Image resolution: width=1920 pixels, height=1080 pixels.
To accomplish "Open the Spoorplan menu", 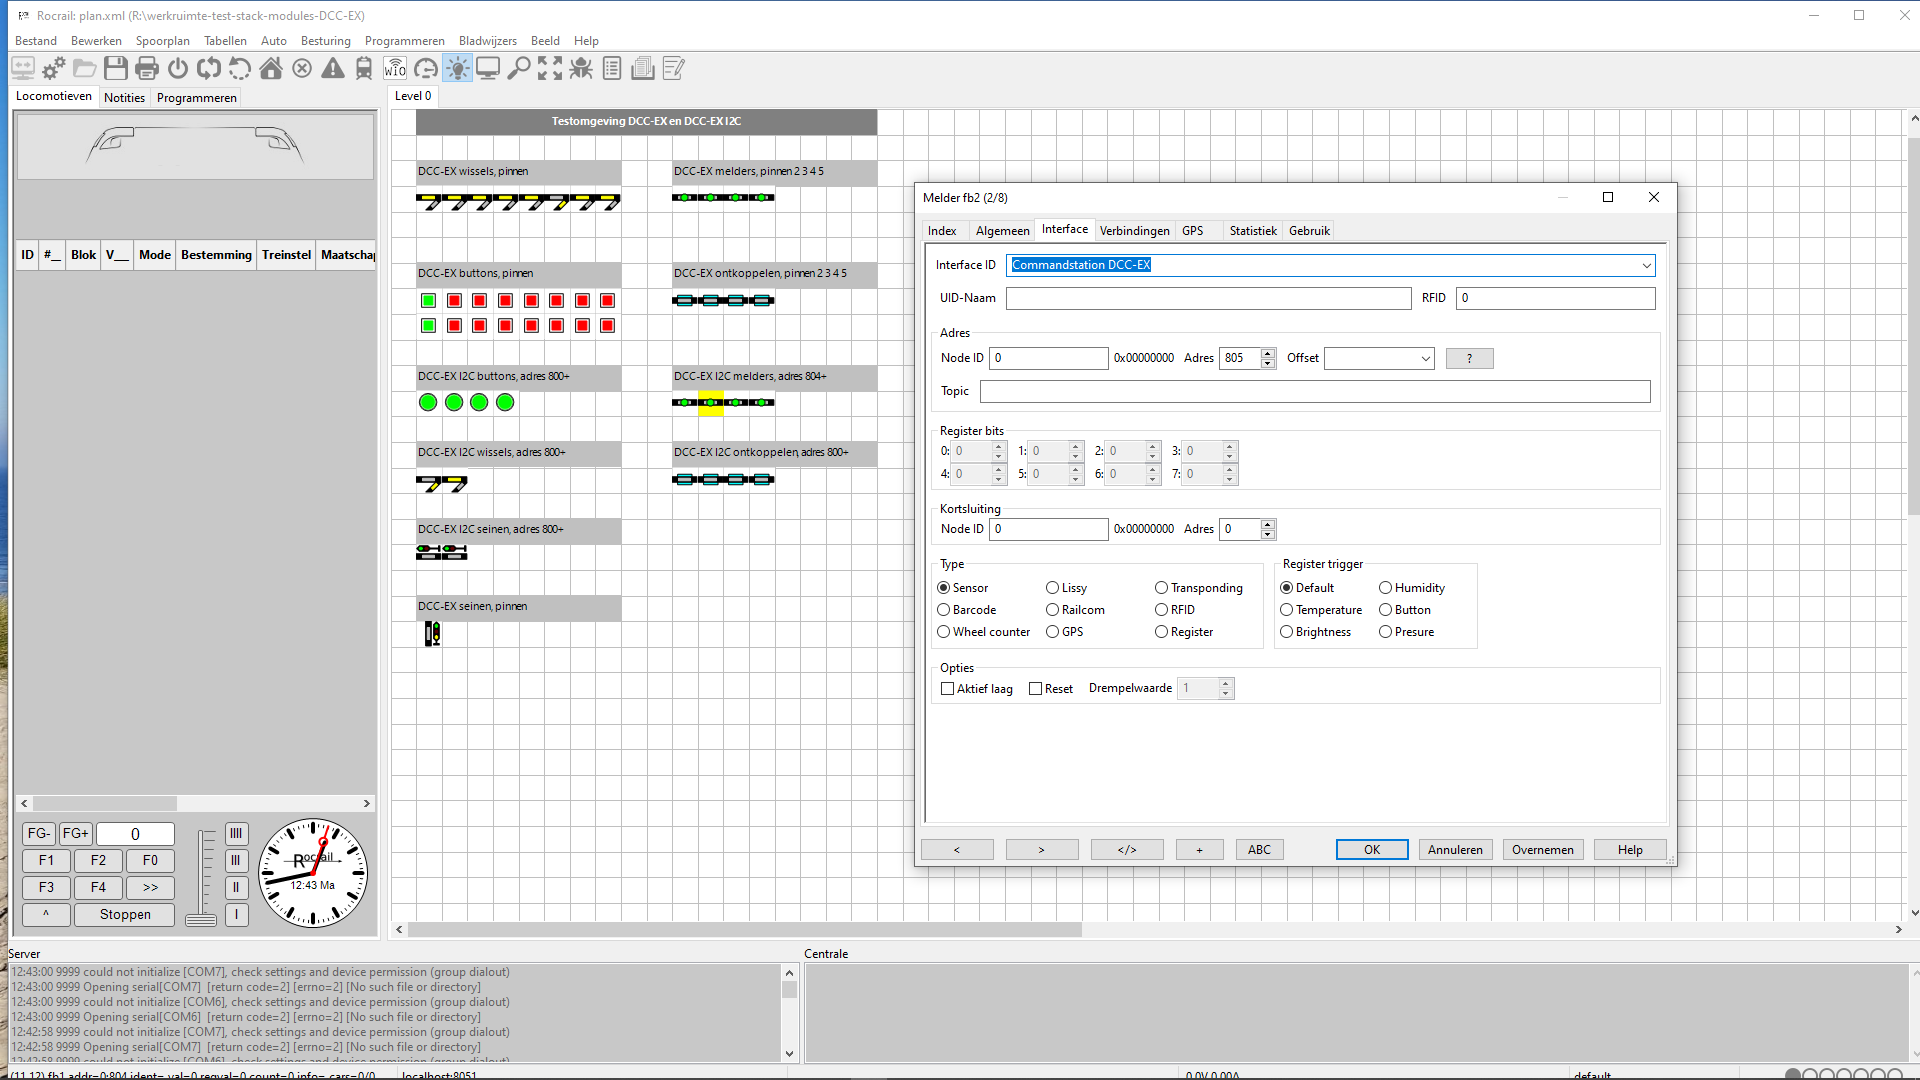I will coord(162,41).
